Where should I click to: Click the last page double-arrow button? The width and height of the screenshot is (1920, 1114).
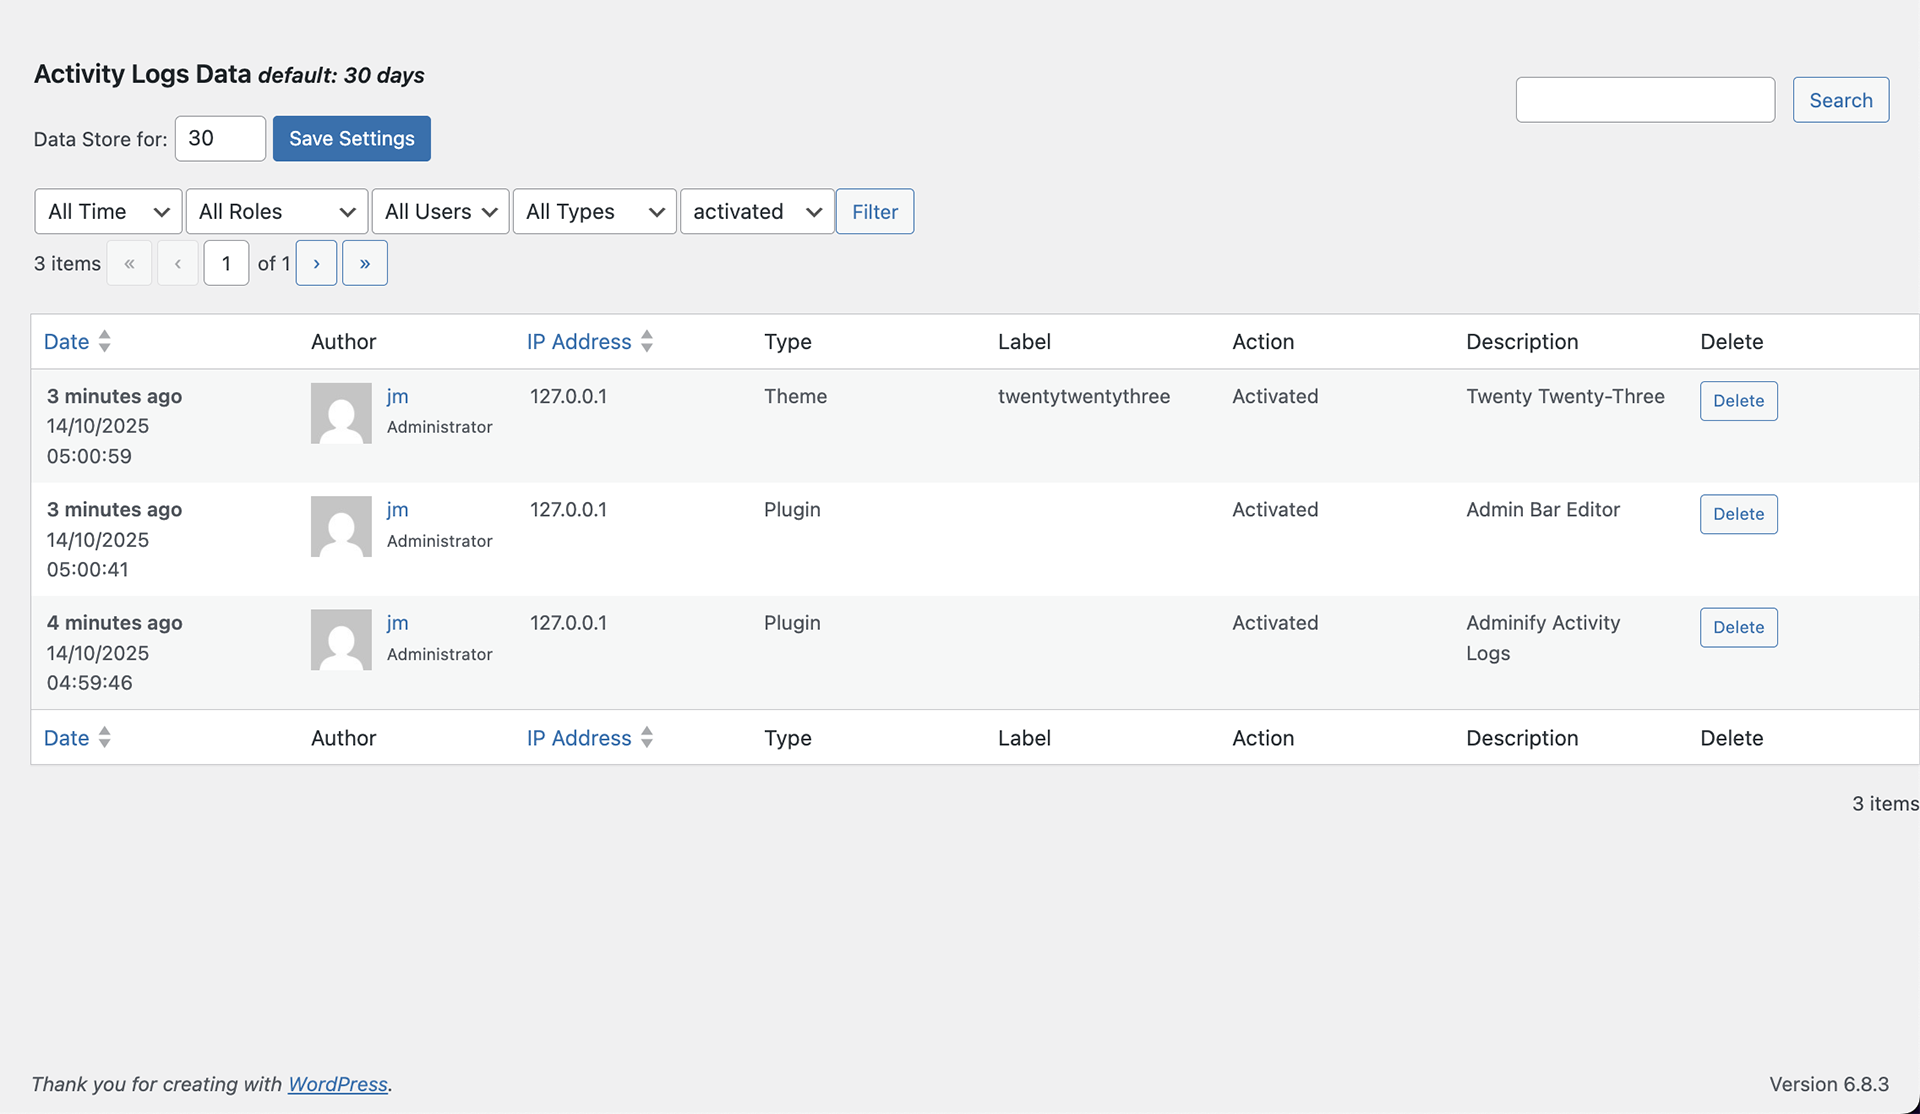(364, 263)
